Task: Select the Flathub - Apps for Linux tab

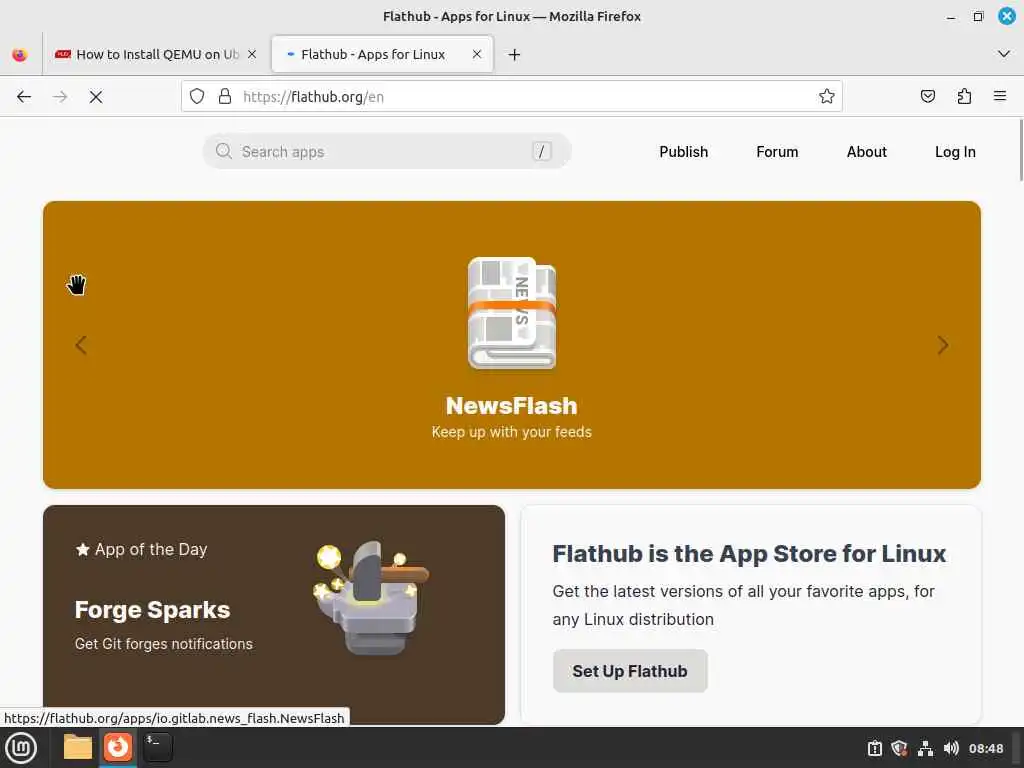Action: (382, 55)
